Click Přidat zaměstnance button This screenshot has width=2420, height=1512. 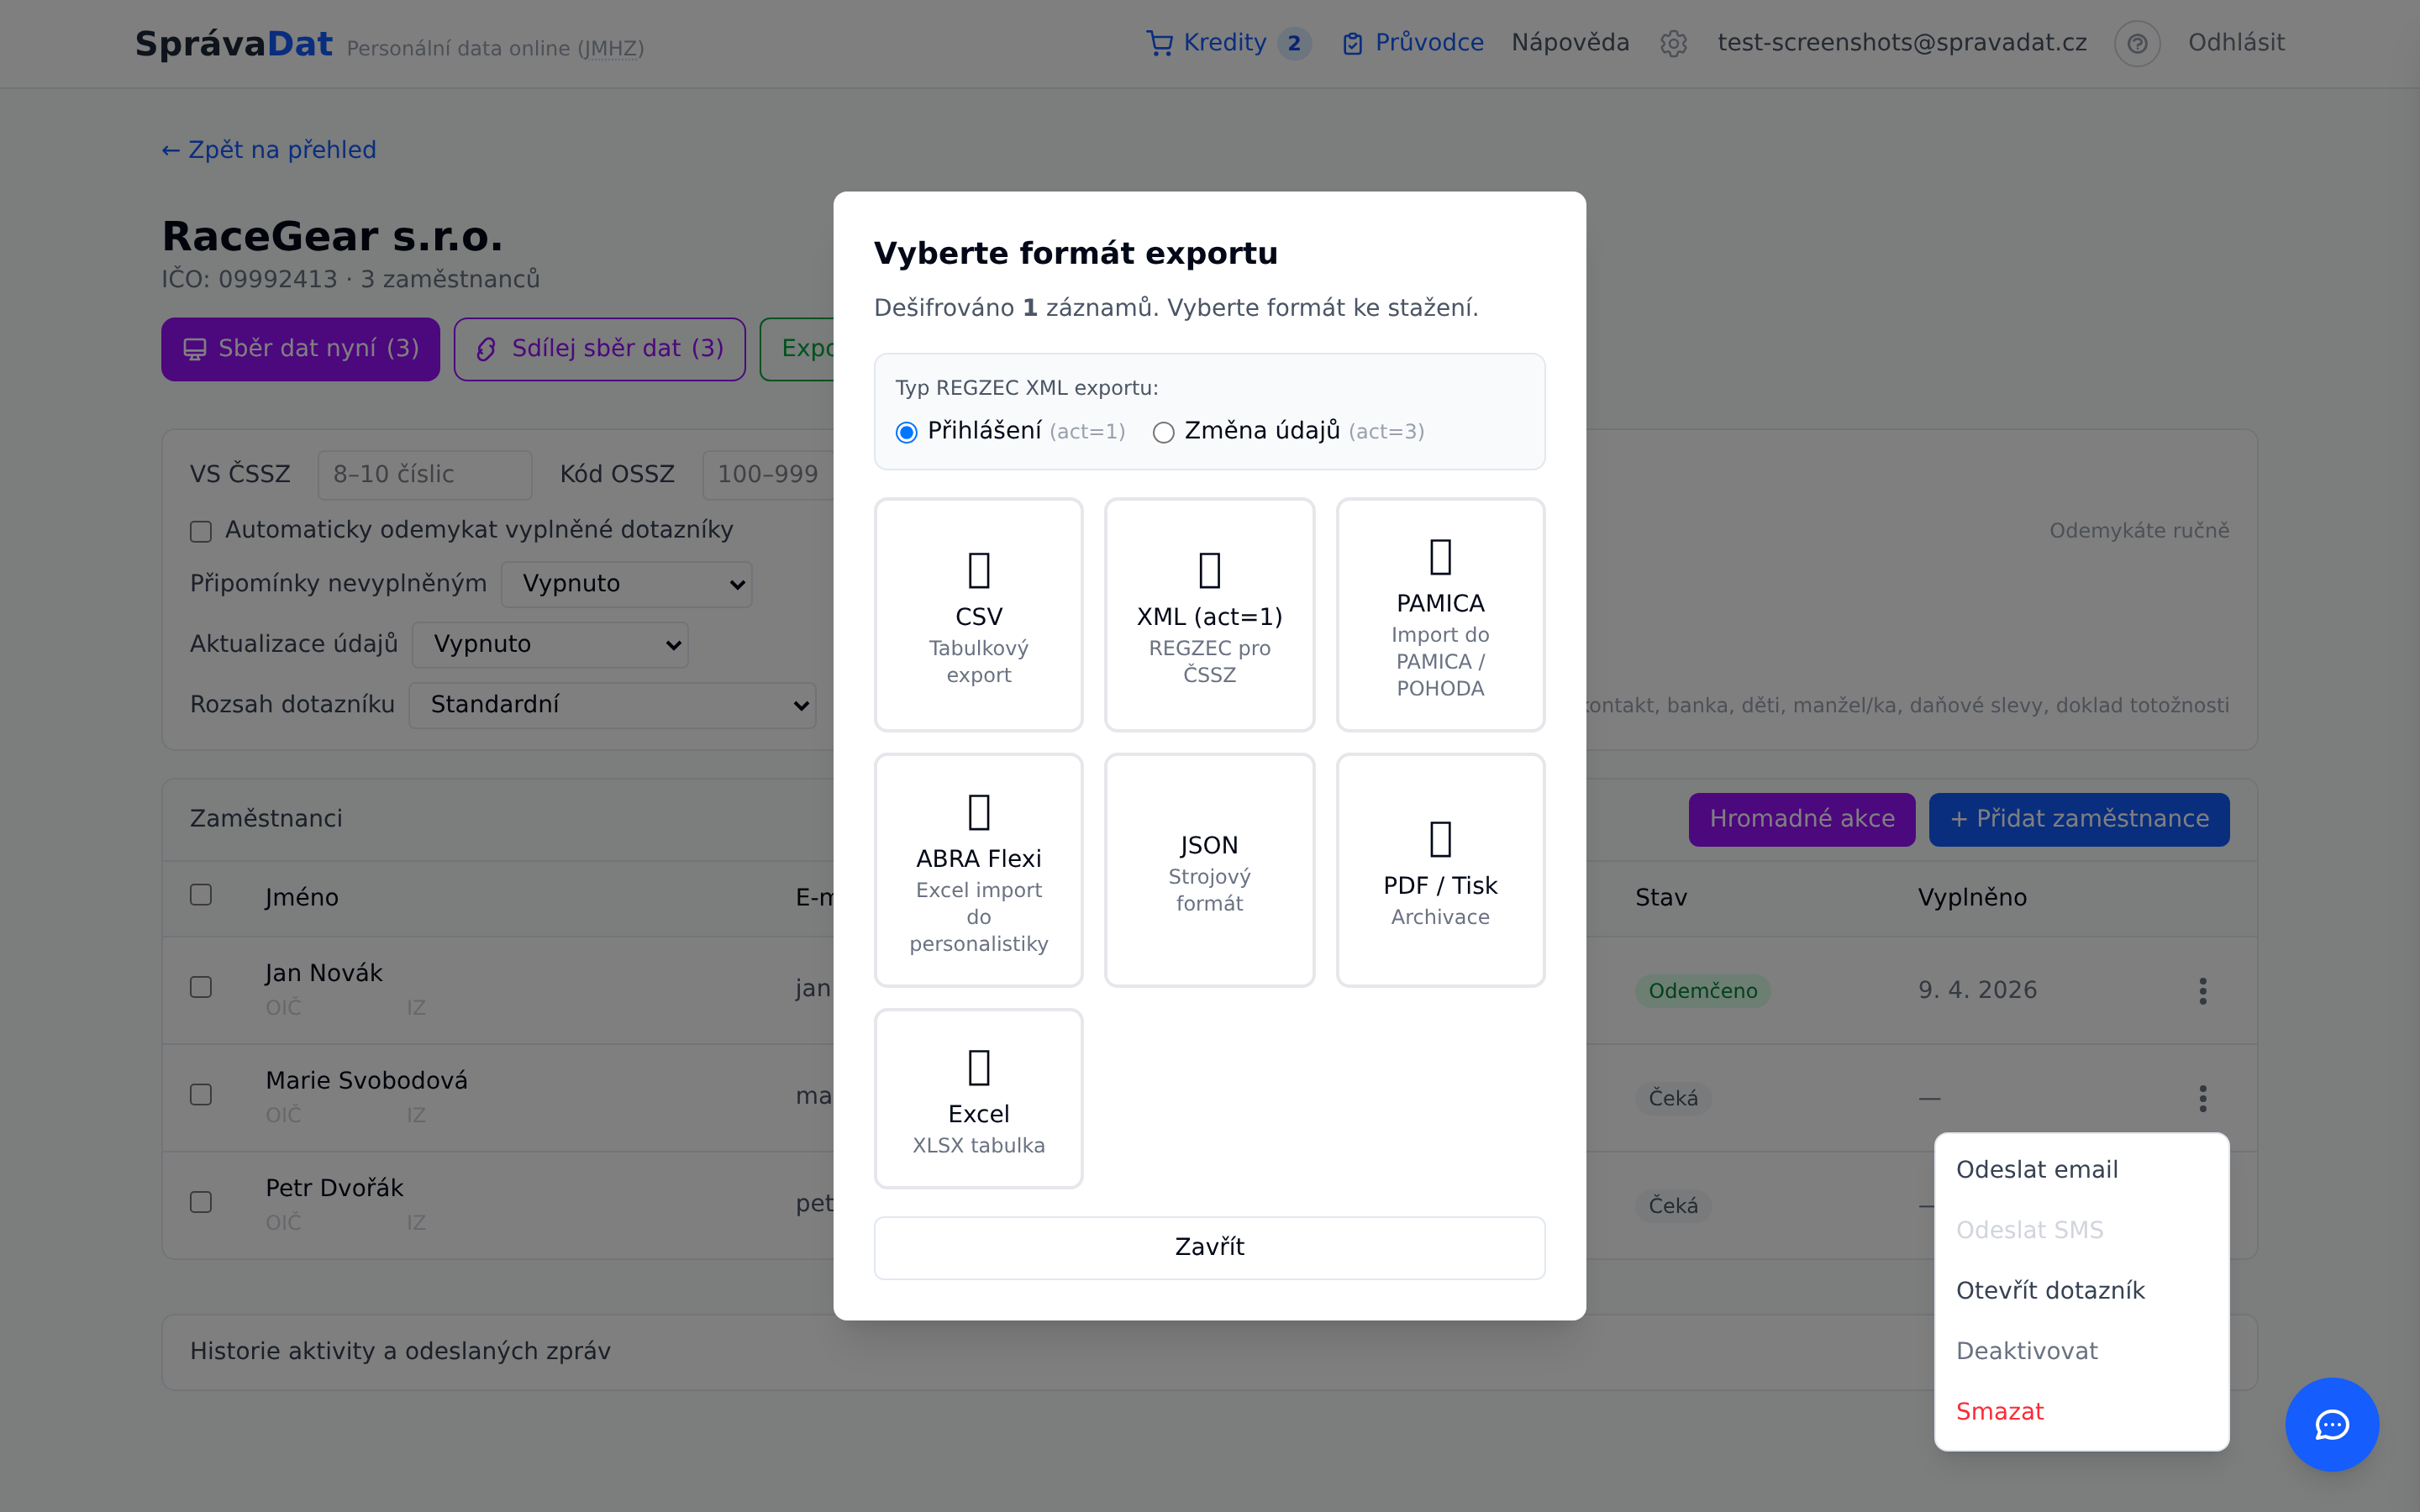(2078, 819)
